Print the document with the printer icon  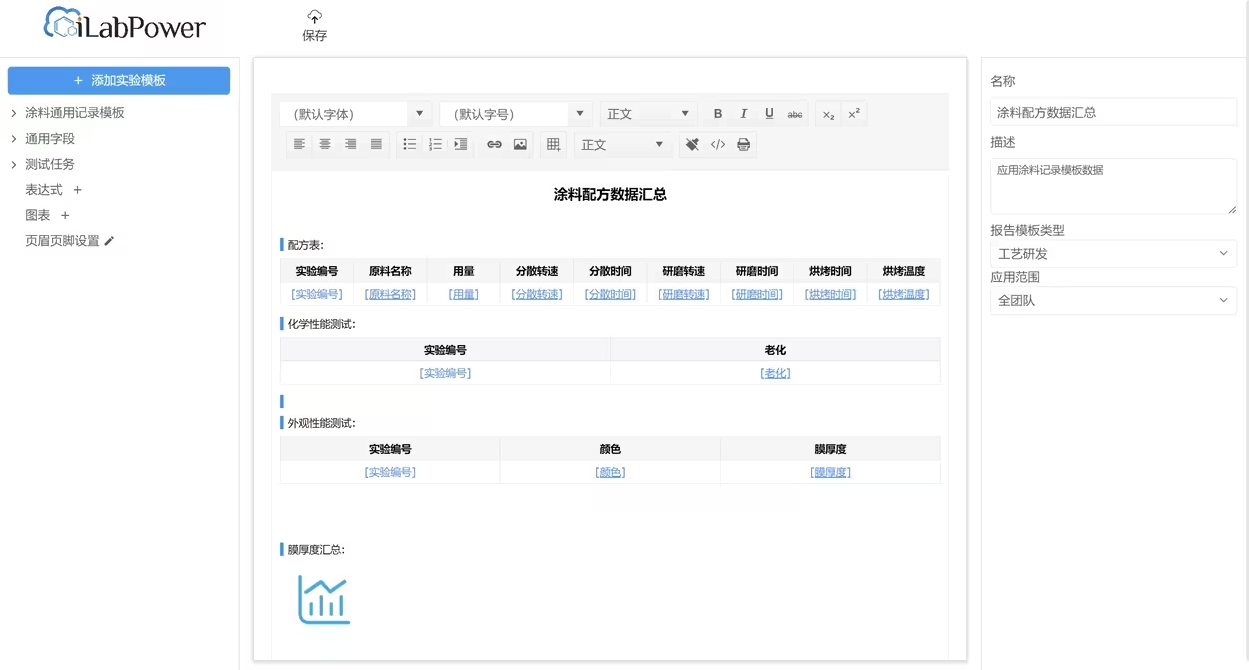click(x=743, y=144)
